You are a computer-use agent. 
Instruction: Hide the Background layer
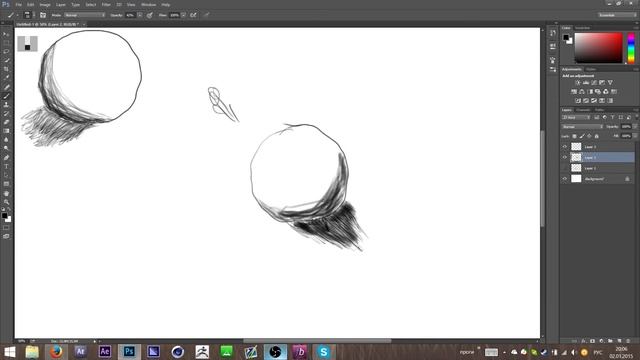565,179
